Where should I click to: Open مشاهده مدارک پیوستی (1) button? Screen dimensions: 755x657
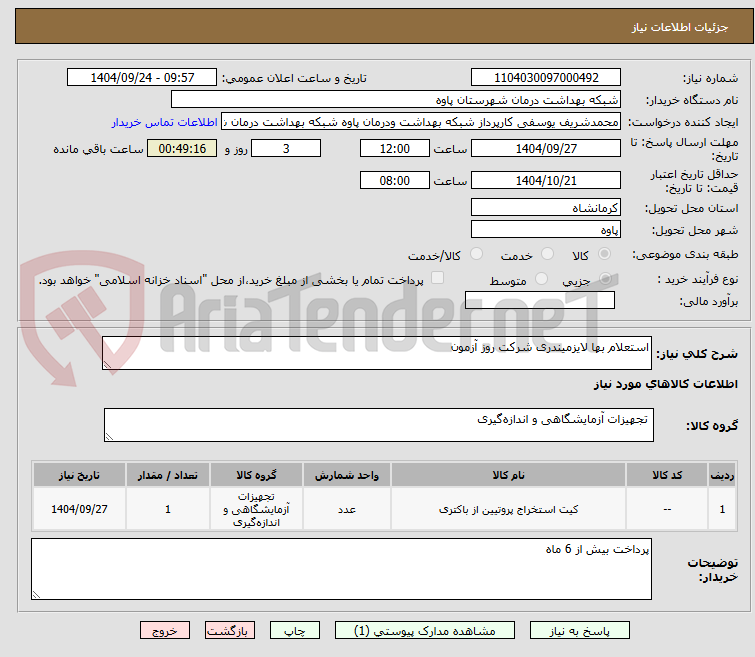(425, 631)
